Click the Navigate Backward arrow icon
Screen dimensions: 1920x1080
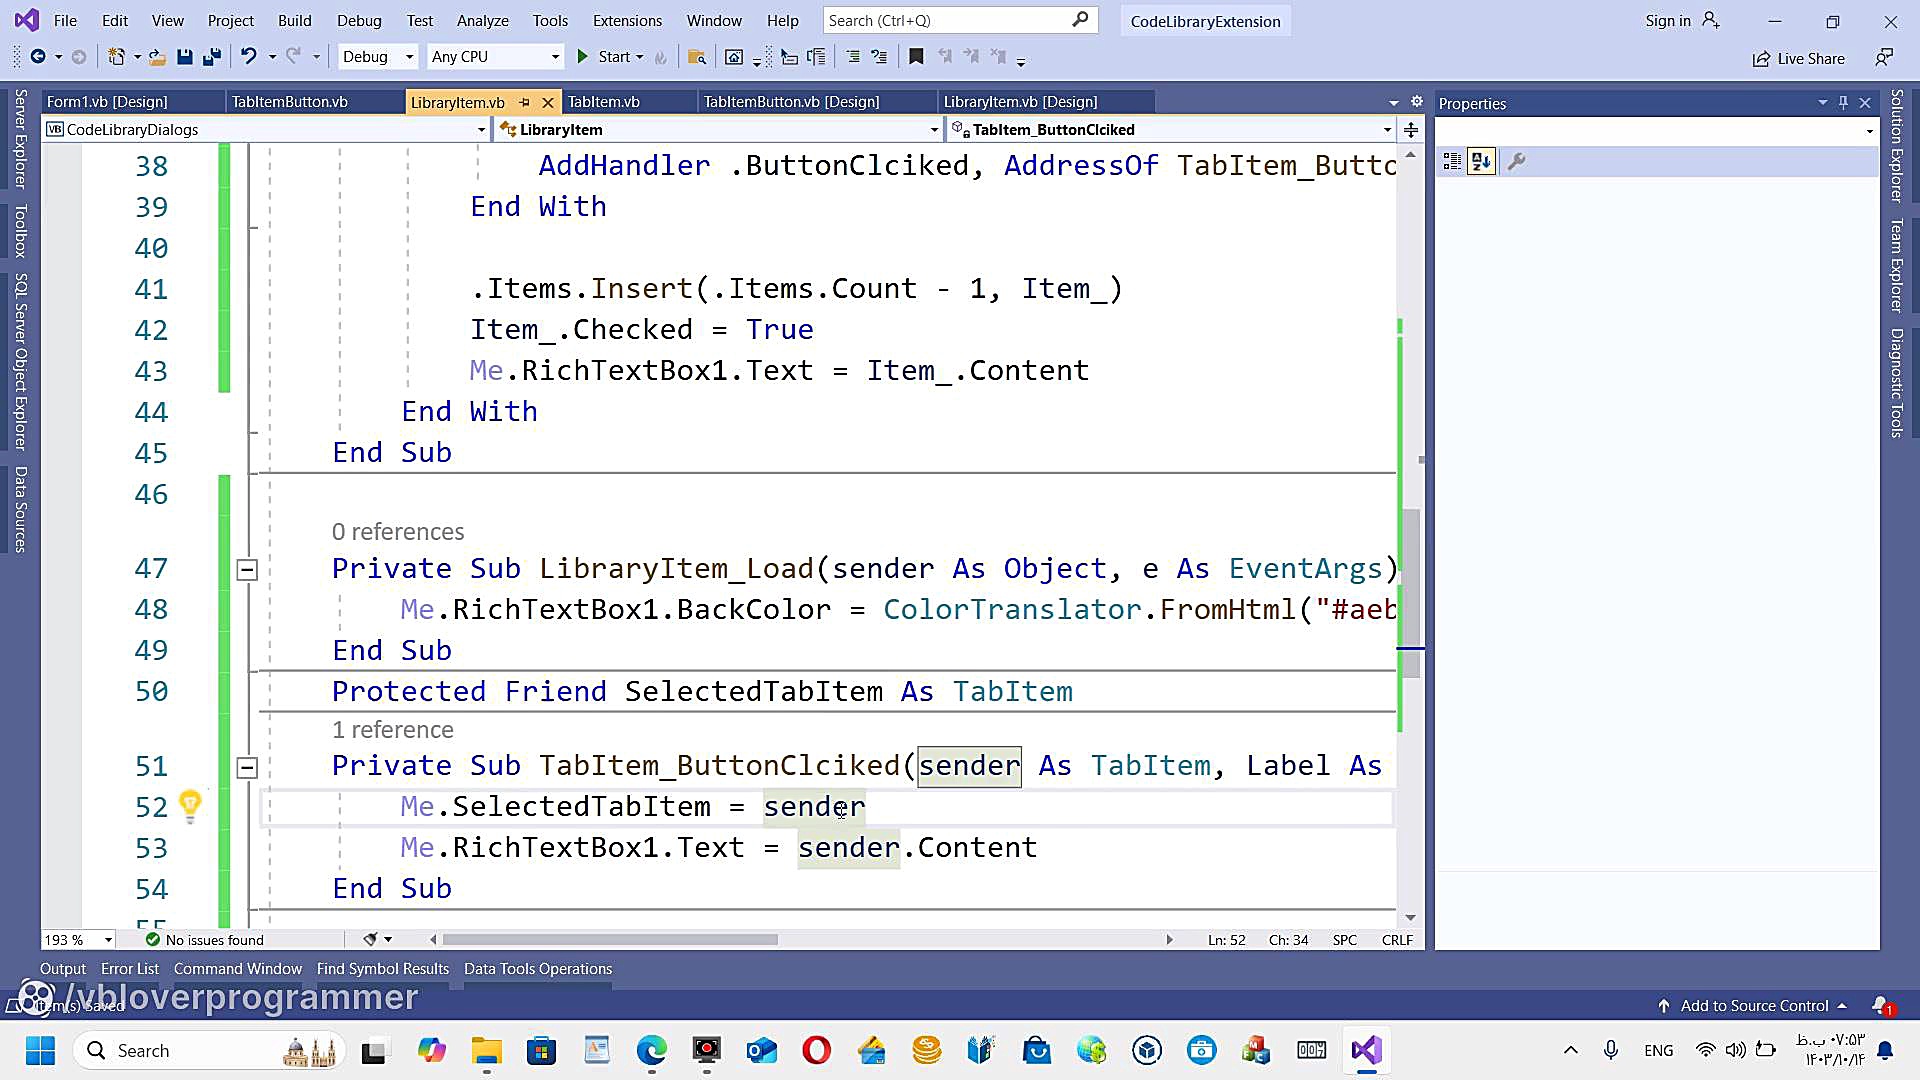38,57
